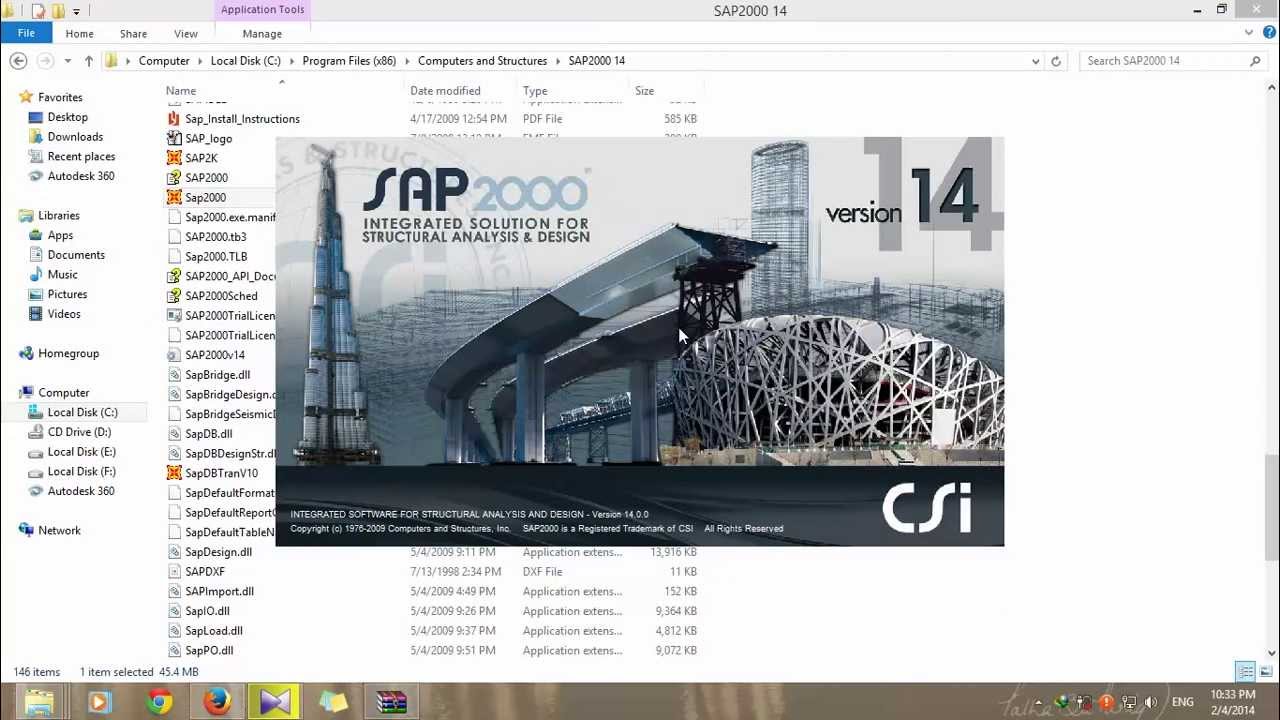Open Sticky Notes from the taskbar
Screen dimensions: 1280x720
click(x=333, y=702)
